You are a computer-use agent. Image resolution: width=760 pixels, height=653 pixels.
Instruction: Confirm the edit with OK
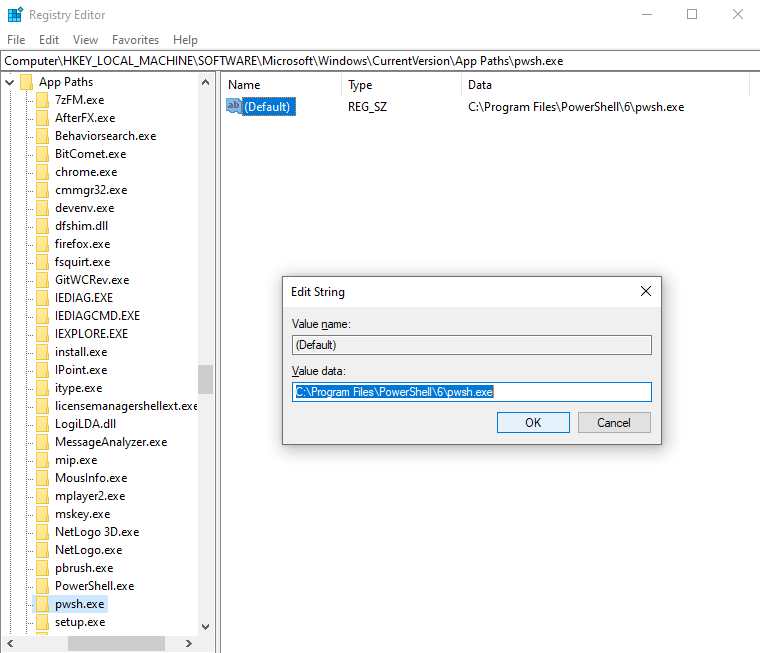[x=533, y=423]
